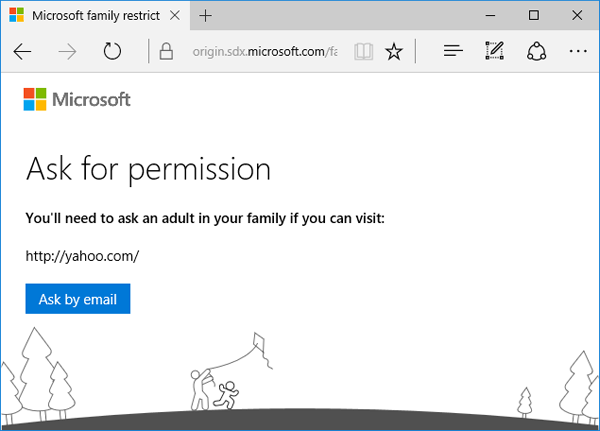Open the Share icon
Viewport: 600px width, 431px height.
click(x=534, y=51)
